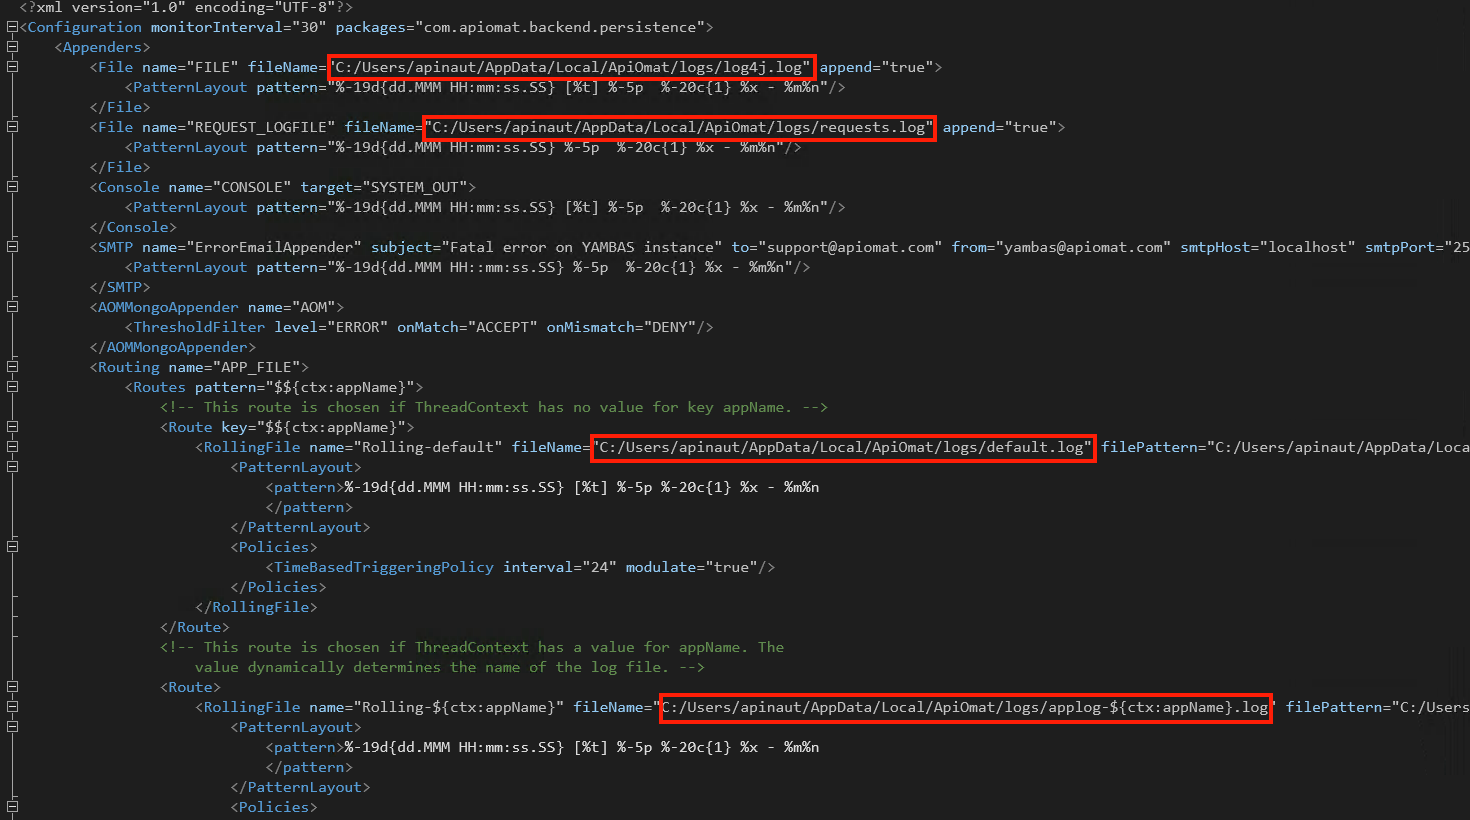Fold the REQUEST_LOGFILE File element
Image resolution: width=1470 pixels, height=820 pixels.
click(x=12, y=127)
